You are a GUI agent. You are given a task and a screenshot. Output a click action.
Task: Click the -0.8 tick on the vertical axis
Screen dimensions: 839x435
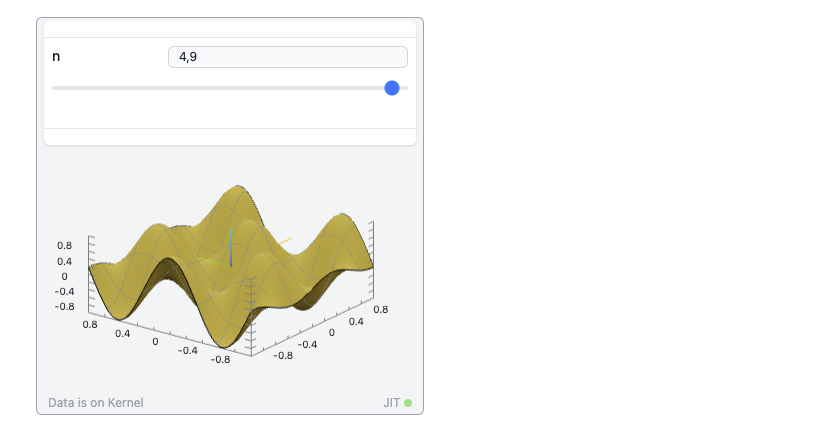click(x=64, y=307)
